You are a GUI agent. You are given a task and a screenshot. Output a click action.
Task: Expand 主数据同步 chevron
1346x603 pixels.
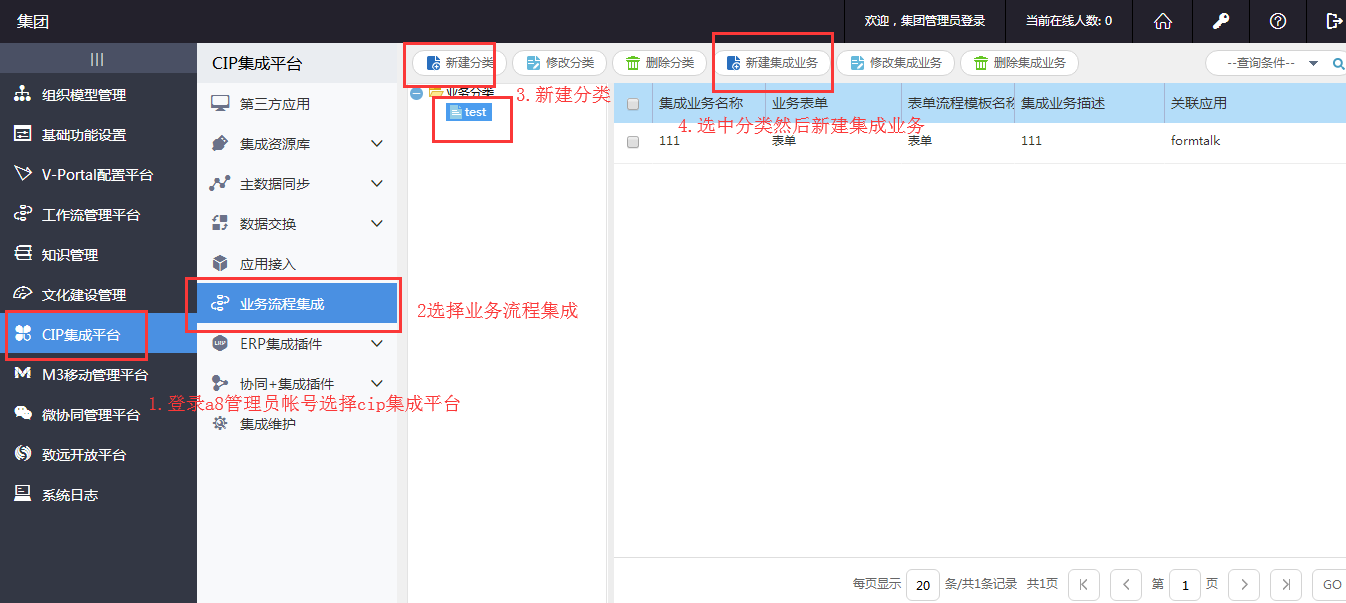coord(377,184)
